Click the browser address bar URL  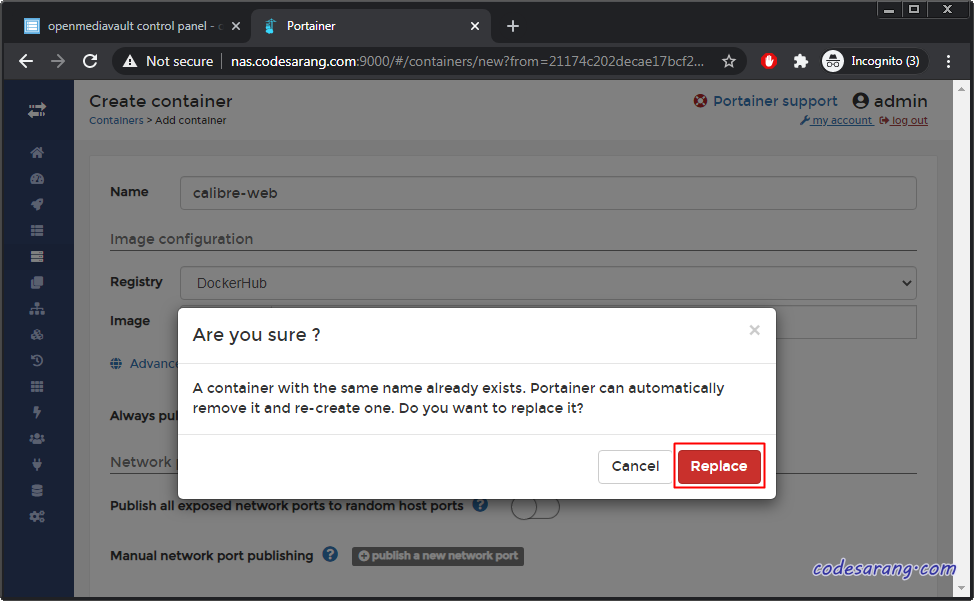[467, 61]
